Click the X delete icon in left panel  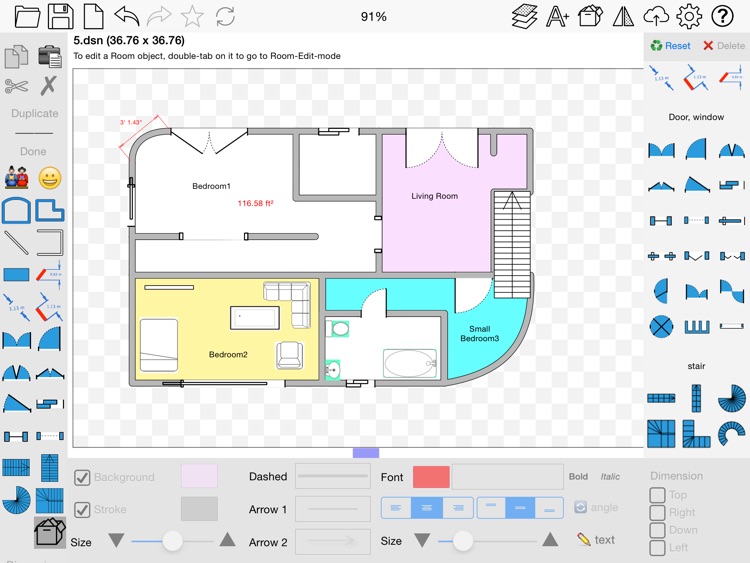pos(49,86)
